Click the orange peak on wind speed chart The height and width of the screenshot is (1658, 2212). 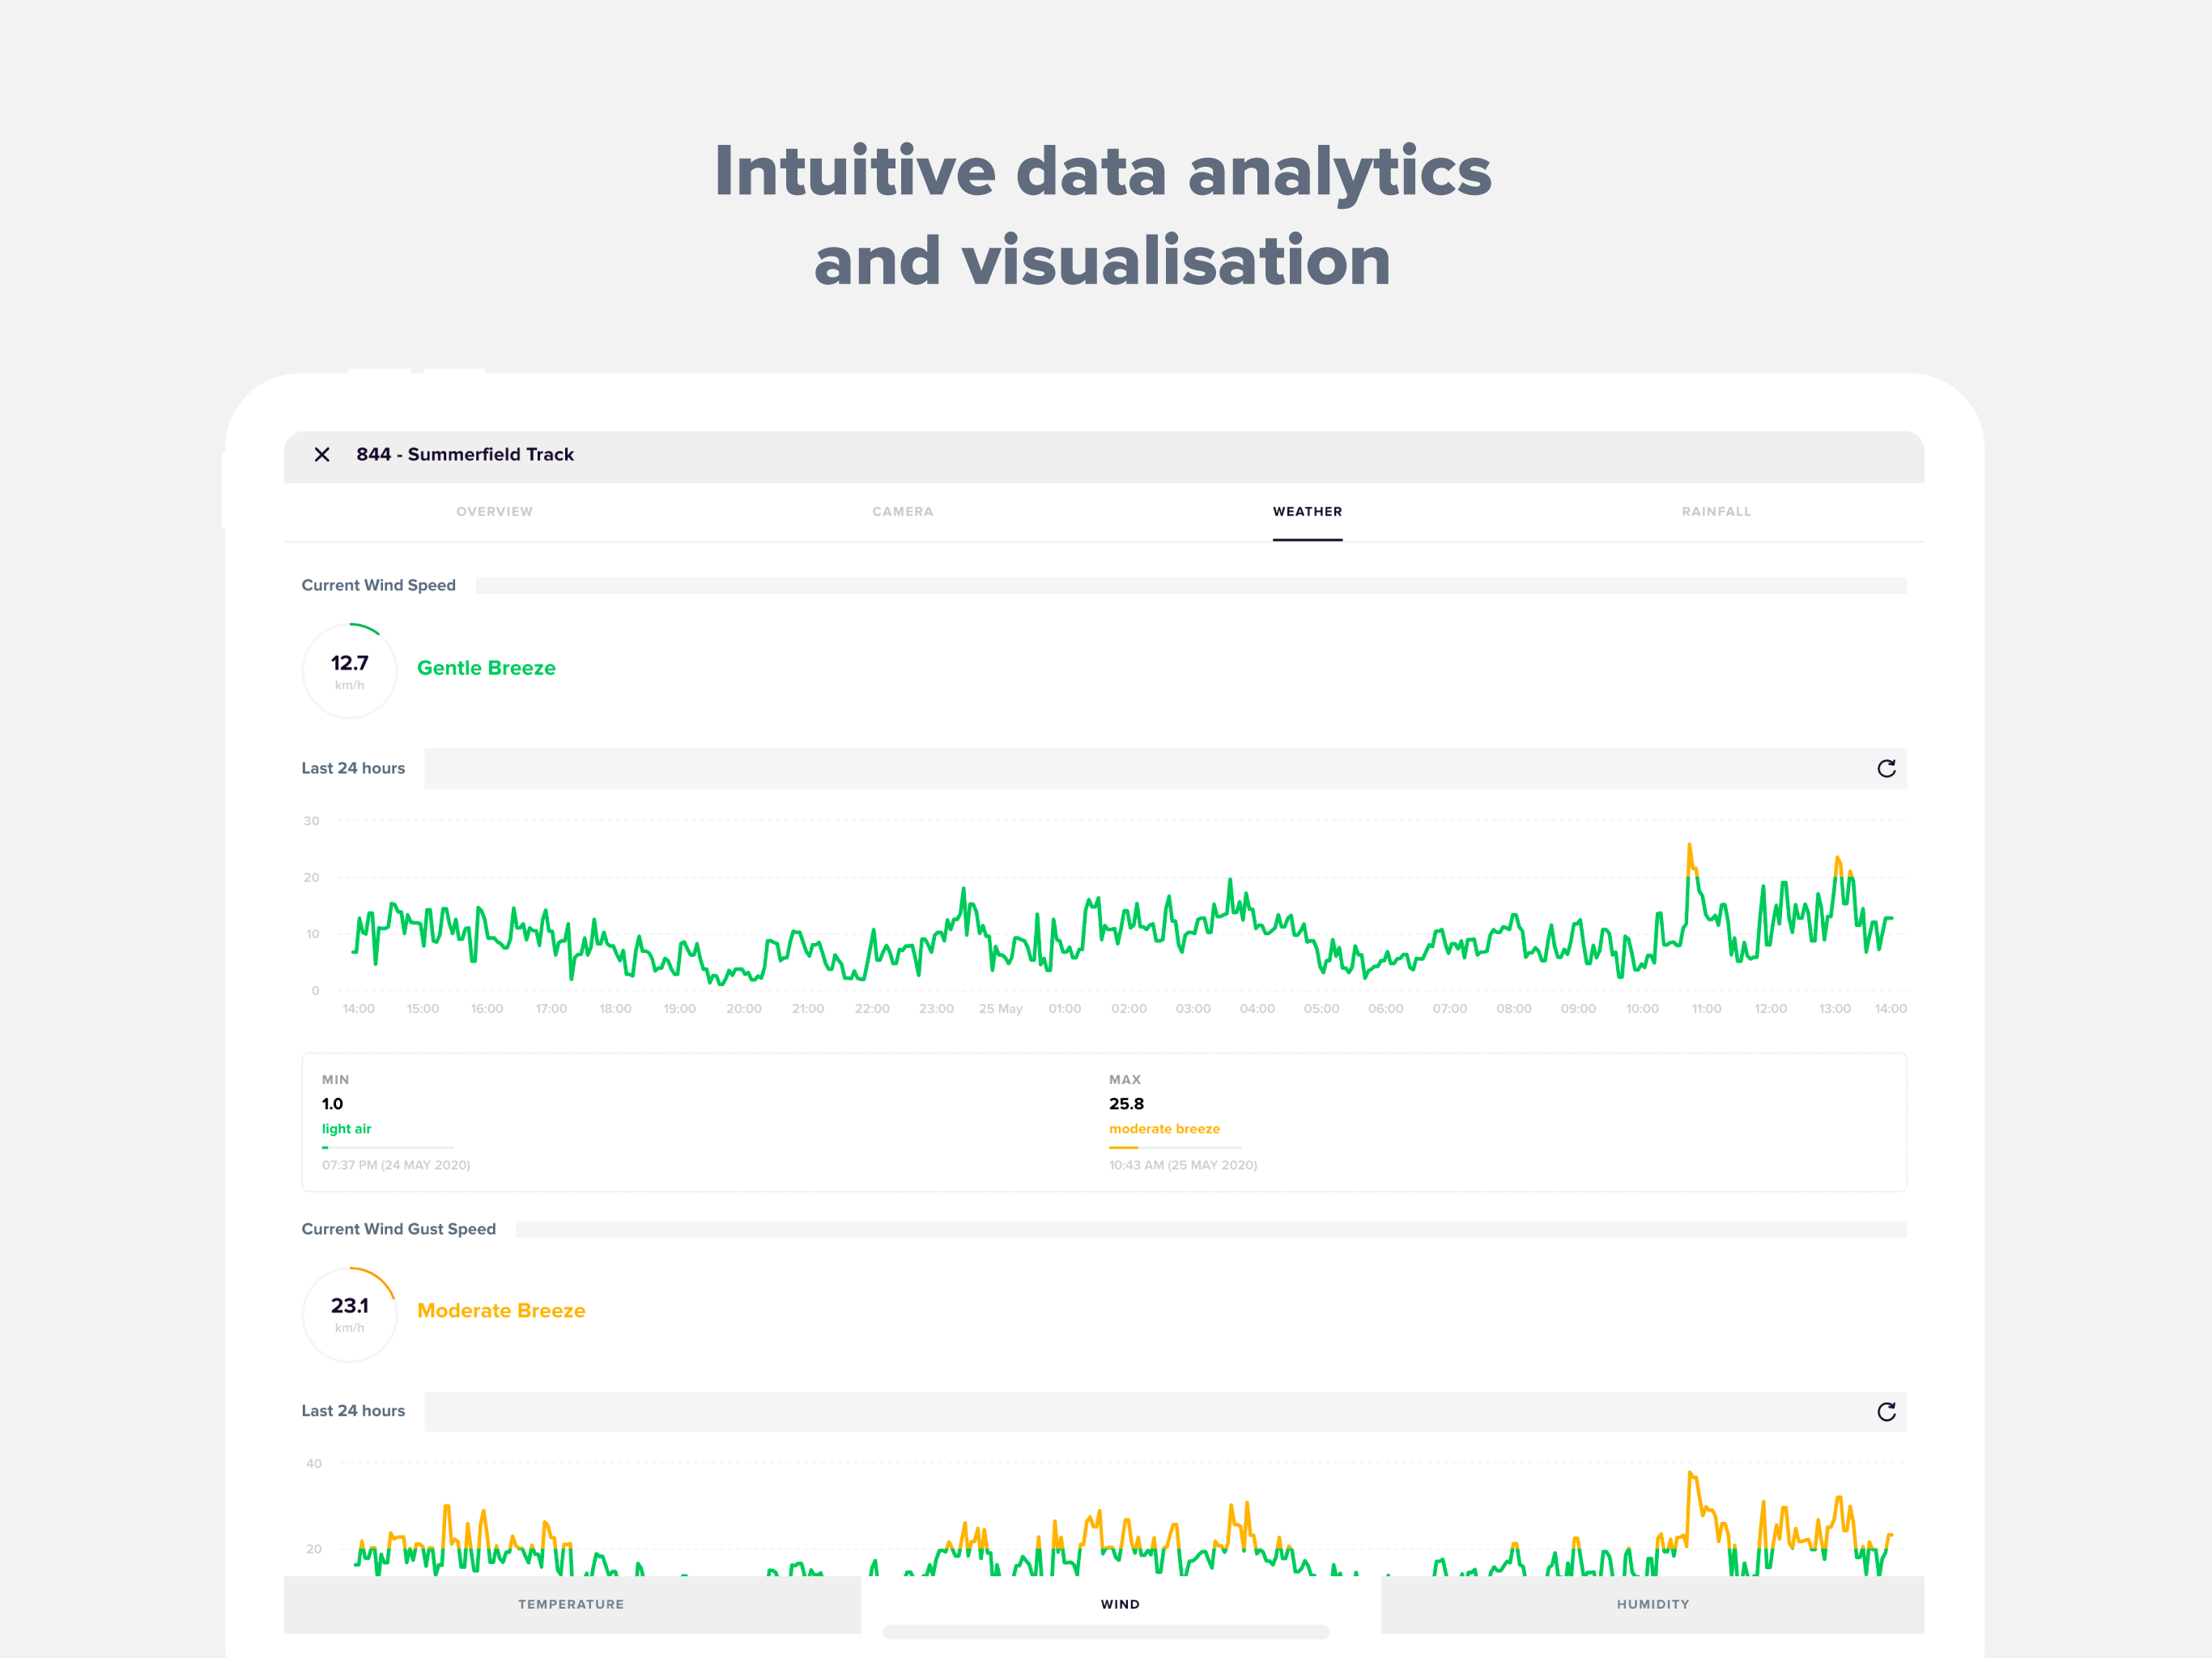coord(1690,857)
